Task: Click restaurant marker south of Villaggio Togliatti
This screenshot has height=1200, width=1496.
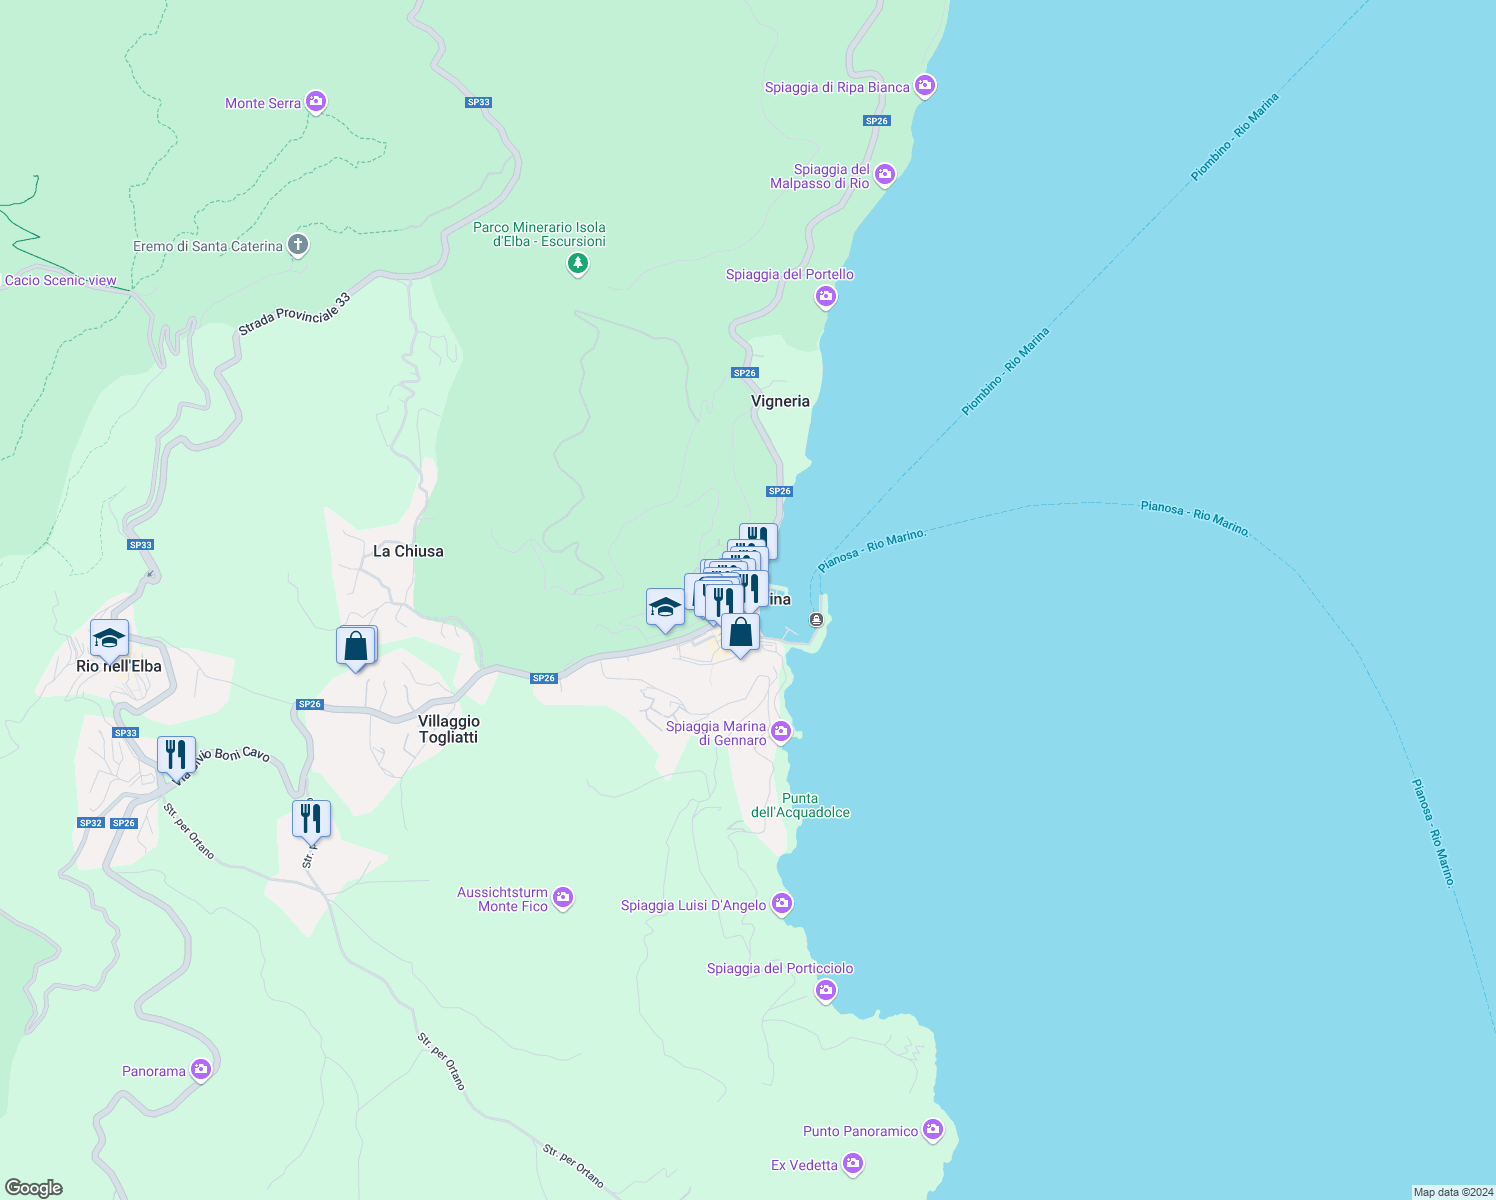Action: [311, 820]
